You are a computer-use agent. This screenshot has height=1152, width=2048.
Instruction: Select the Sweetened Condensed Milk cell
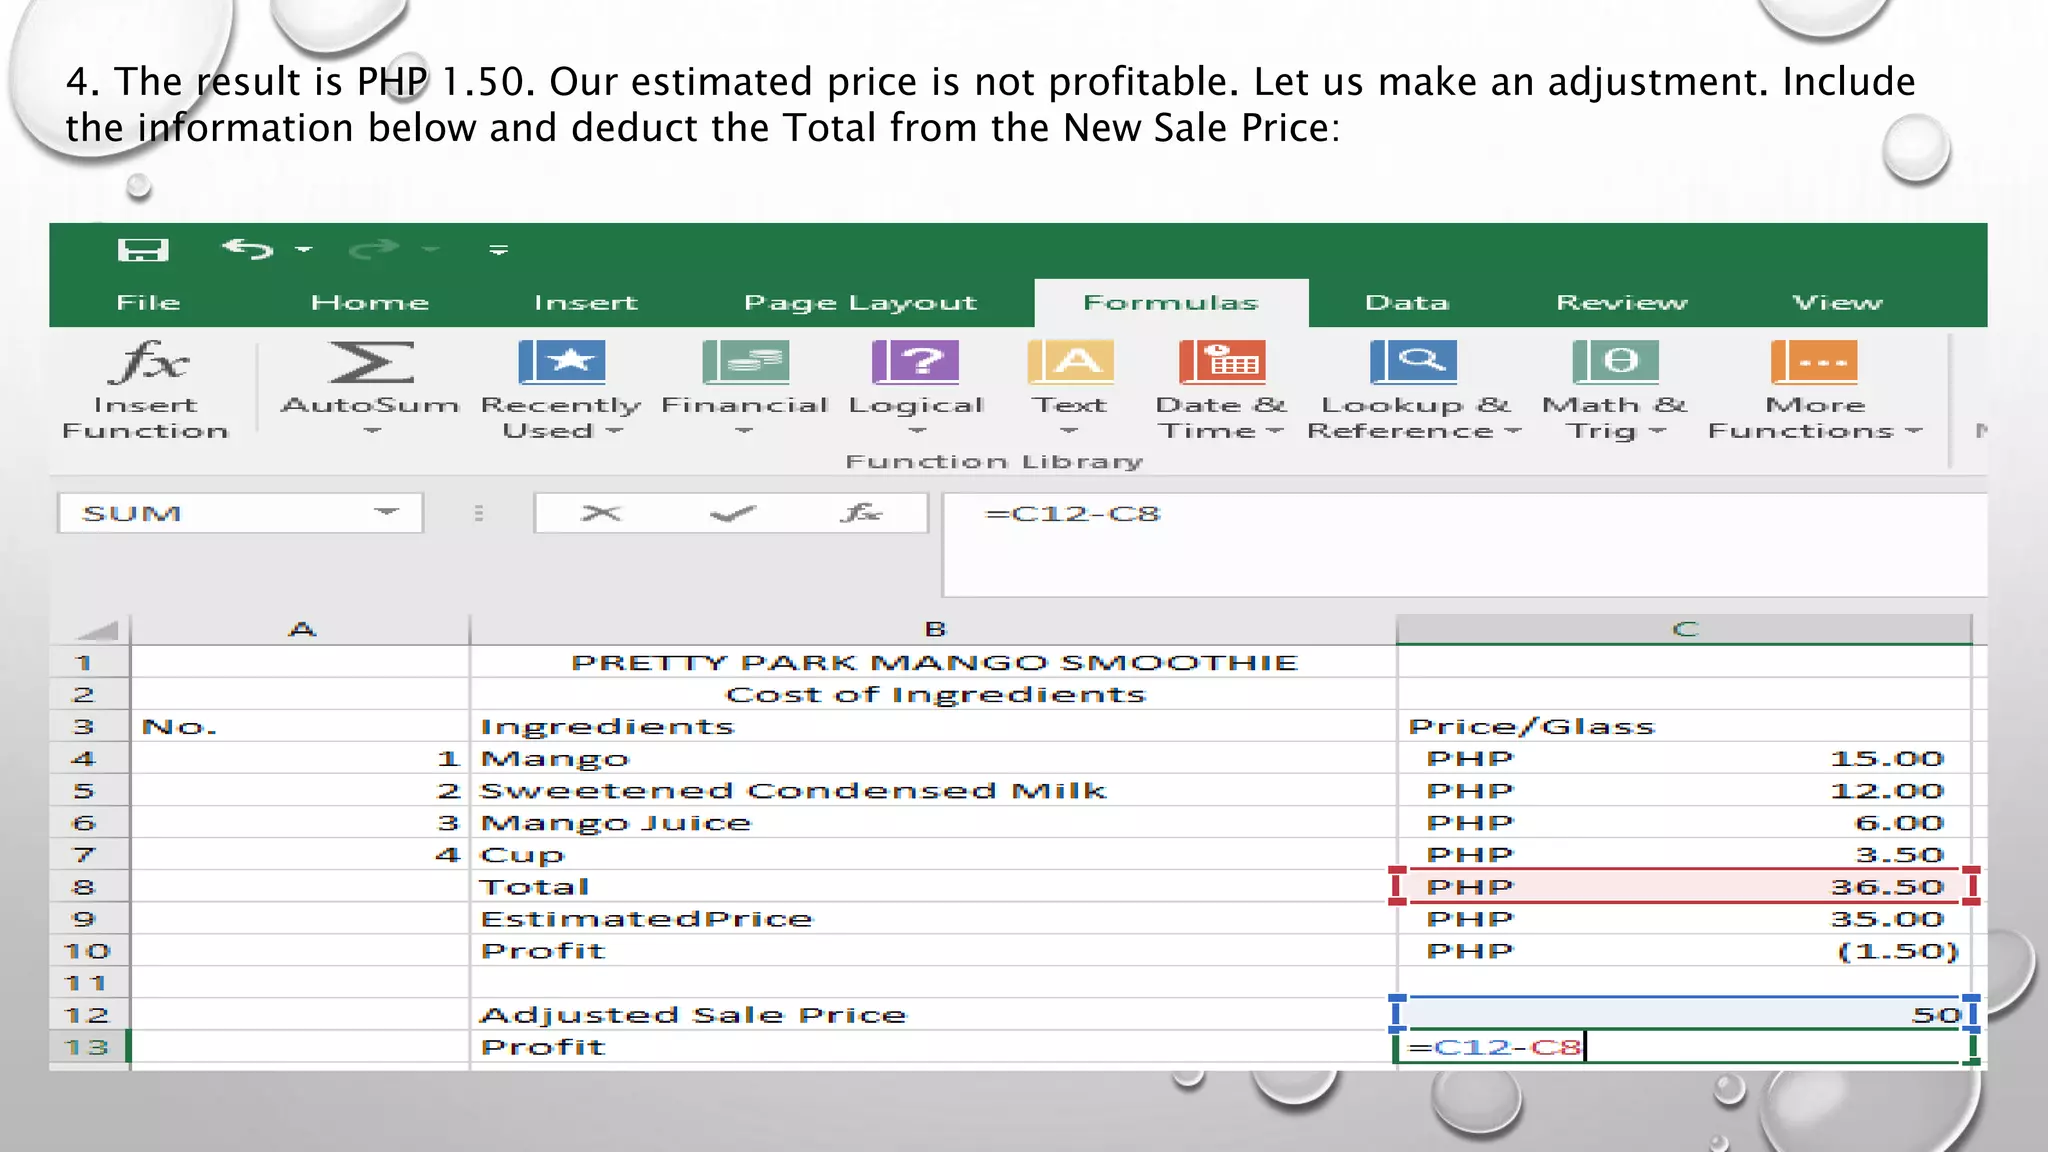(x=933, y=790)
